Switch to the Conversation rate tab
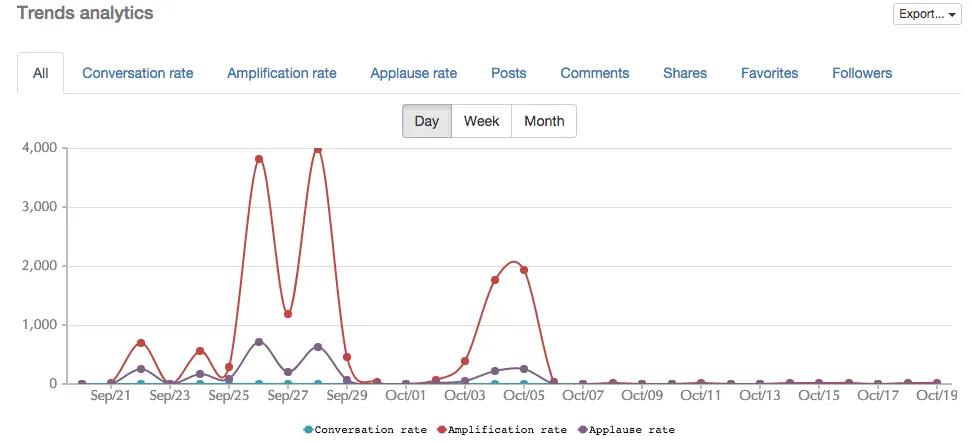Viewport: 972px width, 443px height. [138, 73]
